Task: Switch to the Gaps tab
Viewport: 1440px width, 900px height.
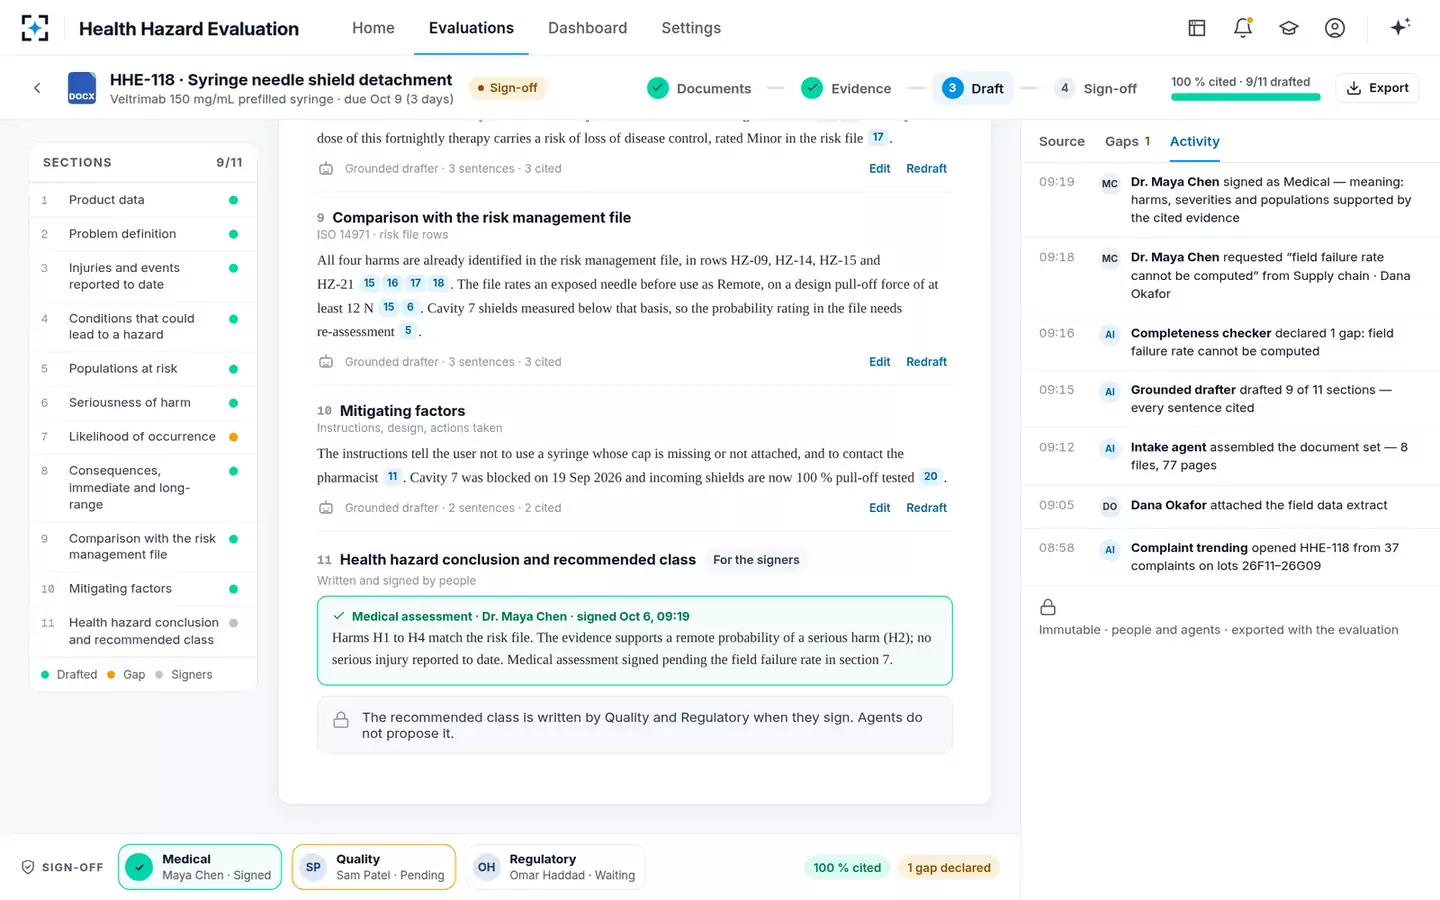Action: click(x=1127, y=141)
